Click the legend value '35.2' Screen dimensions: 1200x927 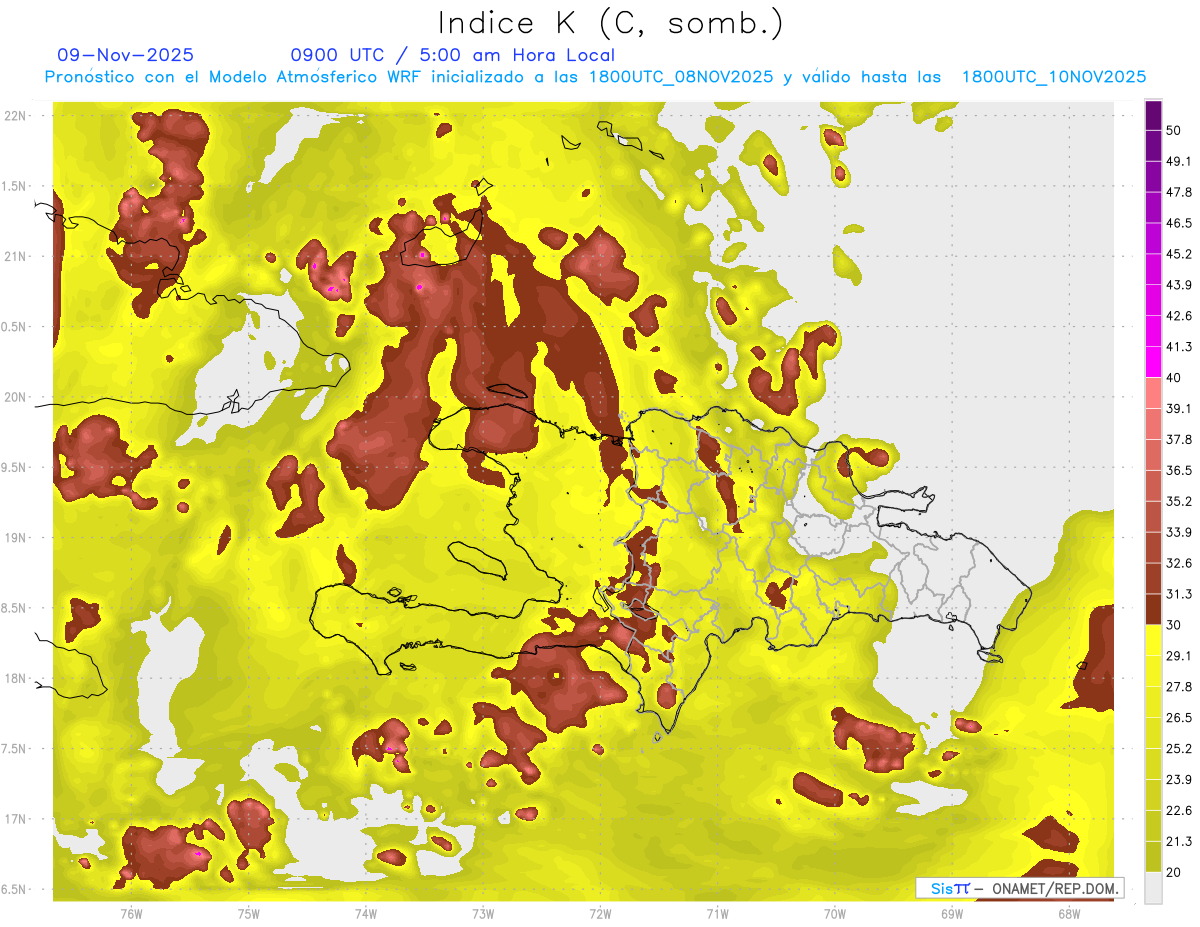1178,501
